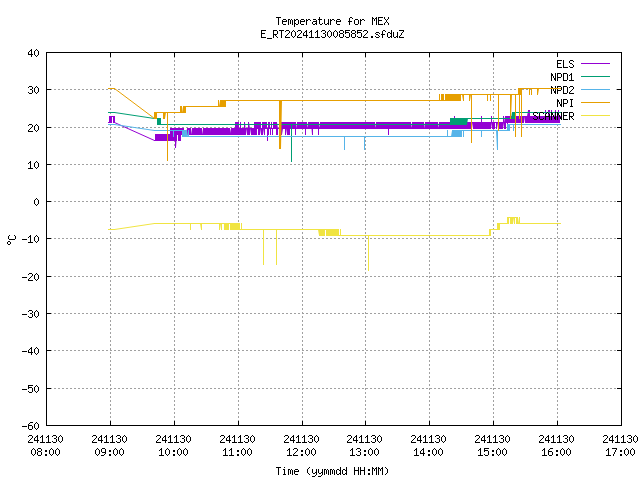Click the °C axis unit label
The image size is (640, 480).
11,240
